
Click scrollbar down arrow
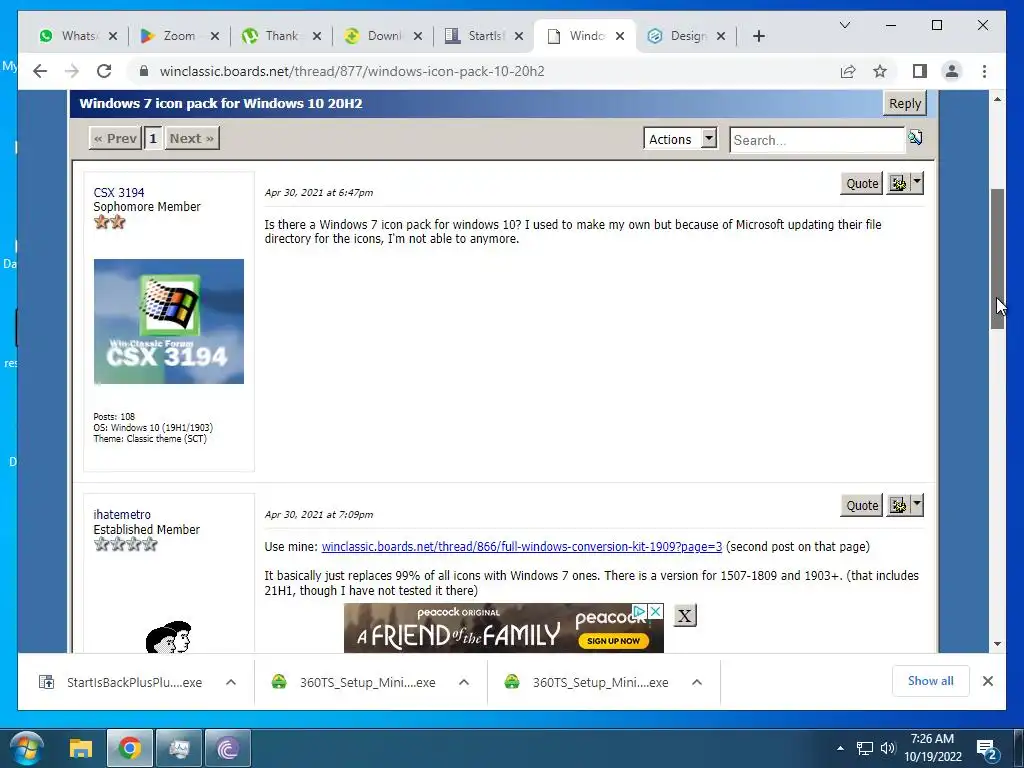997,644
